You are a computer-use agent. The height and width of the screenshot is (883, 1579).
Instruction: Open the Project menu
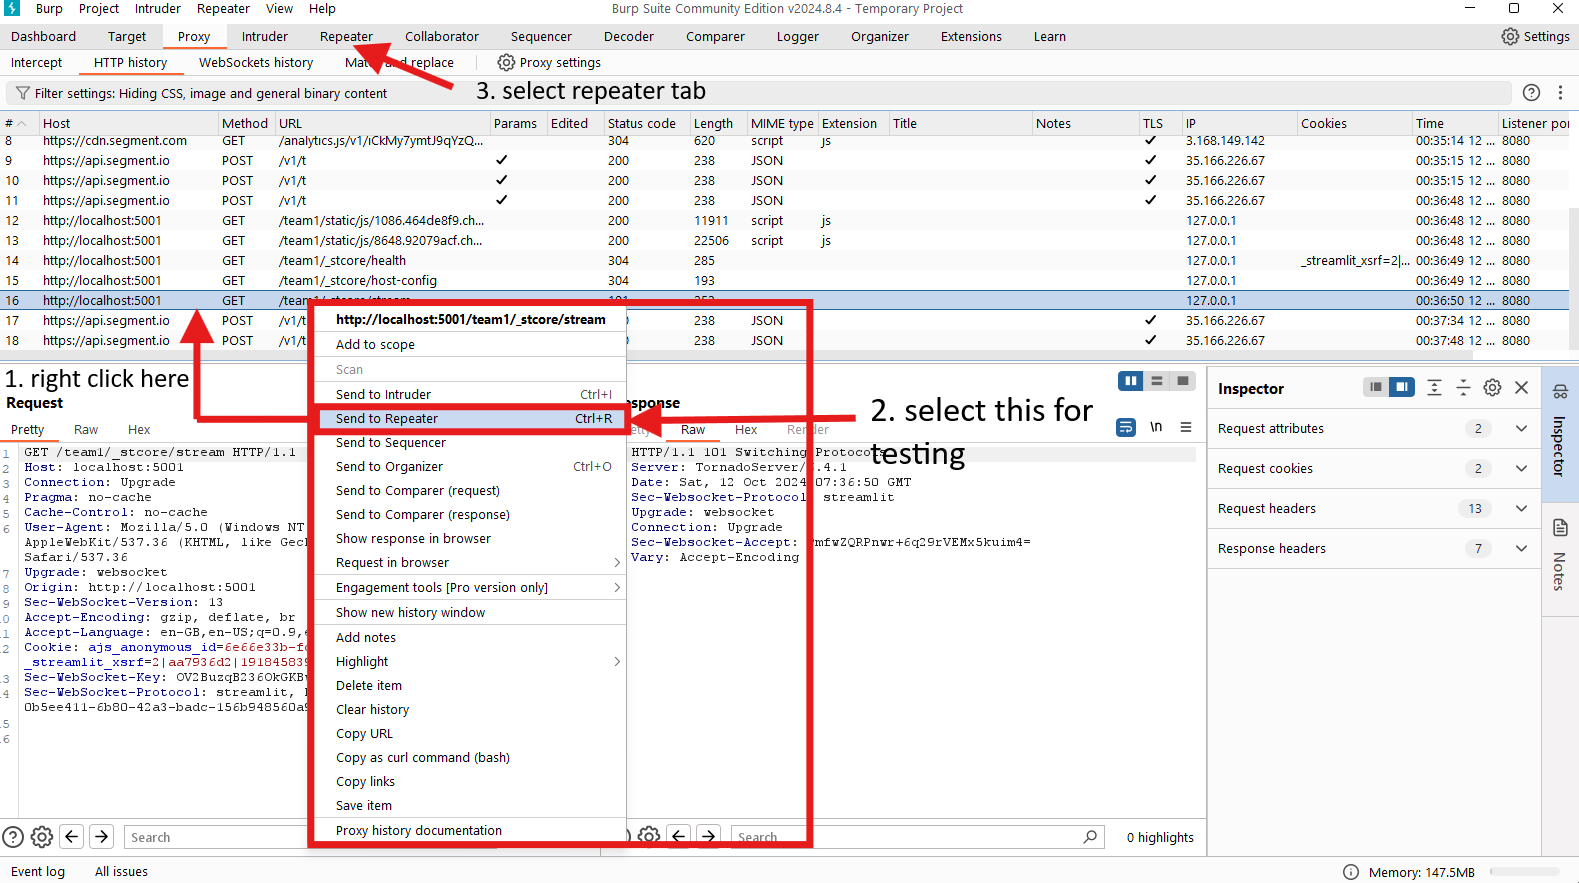coord(99,8)
